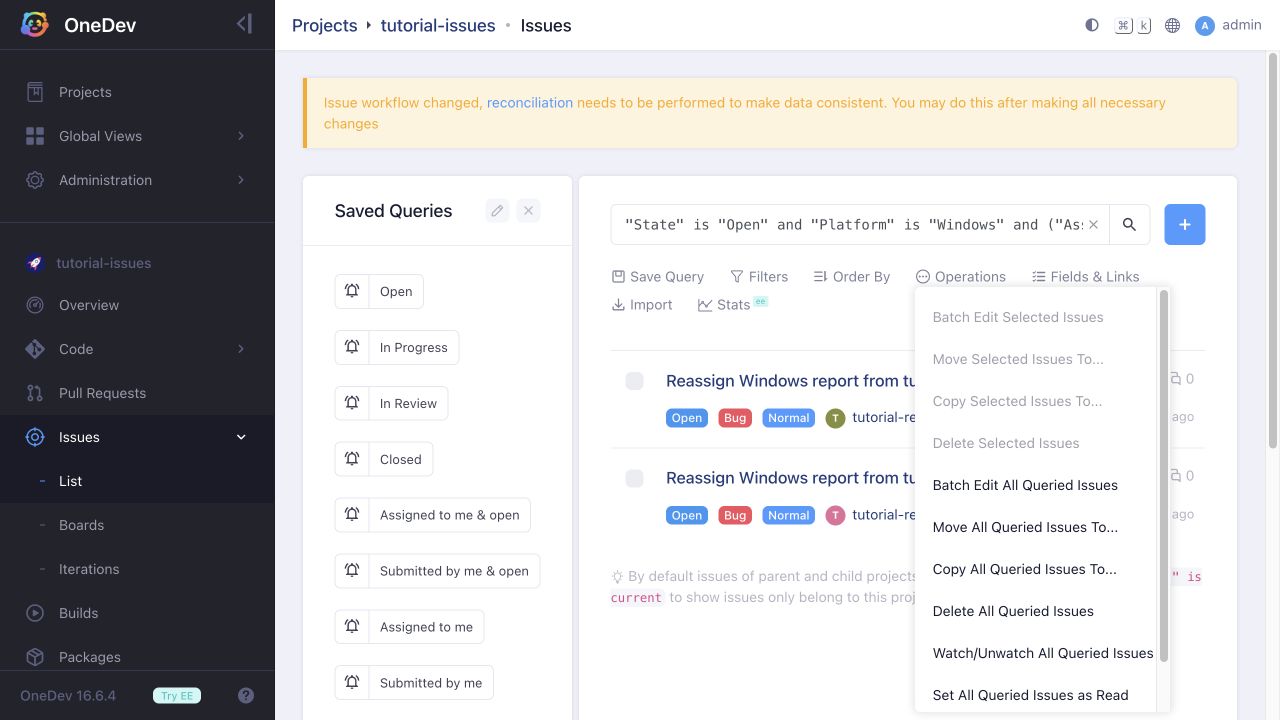
Task: Open the help question mark icon
Action: (246, 696)
